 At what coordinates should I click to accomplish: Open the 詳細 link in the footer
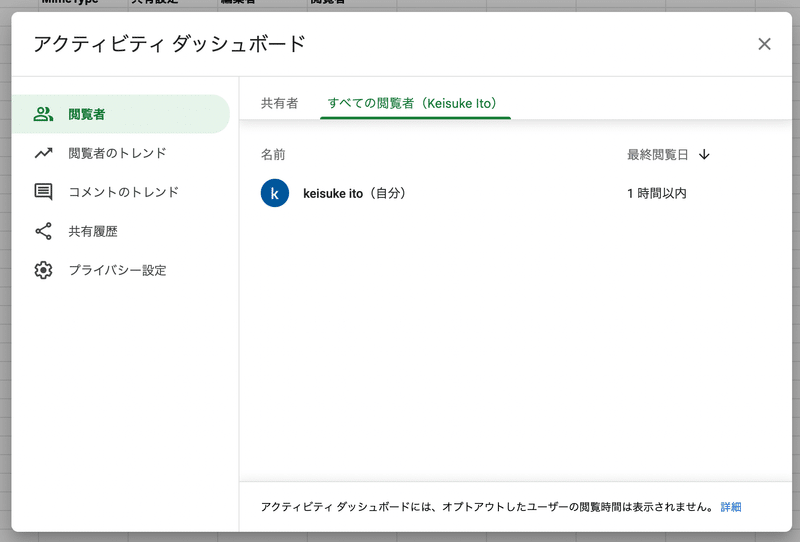click(731, 507)
